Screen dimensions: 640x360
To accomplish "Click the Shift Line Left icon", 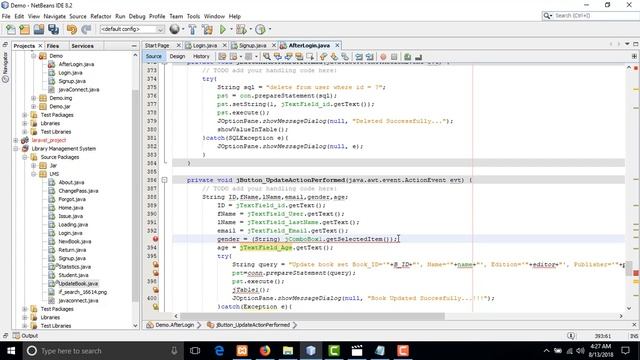I will coord(359,57).
